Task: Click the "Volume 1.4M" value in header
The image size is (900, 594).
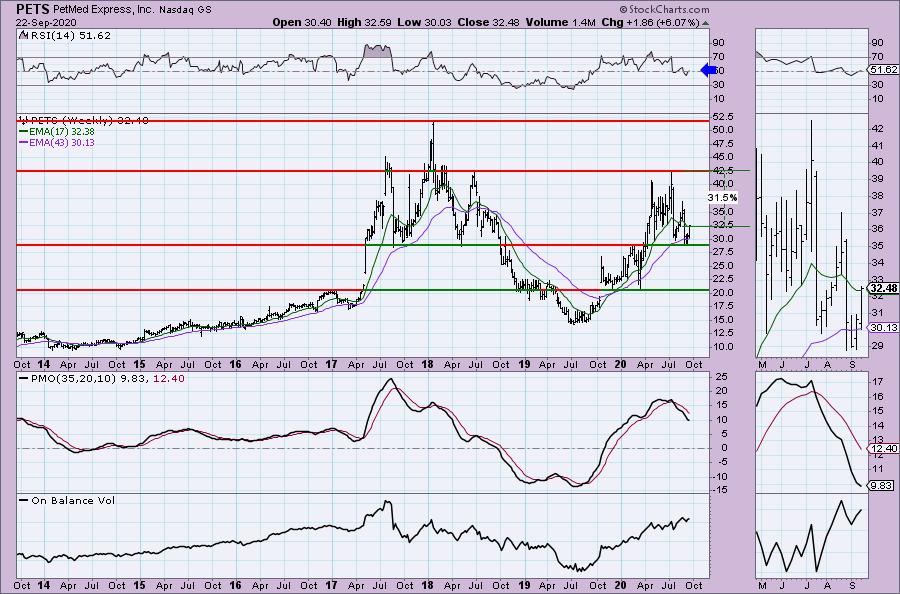Action: 561,22
